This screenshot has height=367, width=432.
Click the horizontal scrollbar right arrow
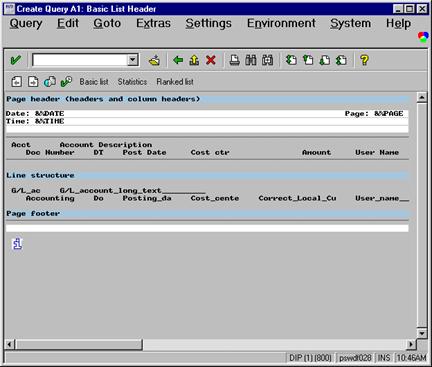click(411, 344)
